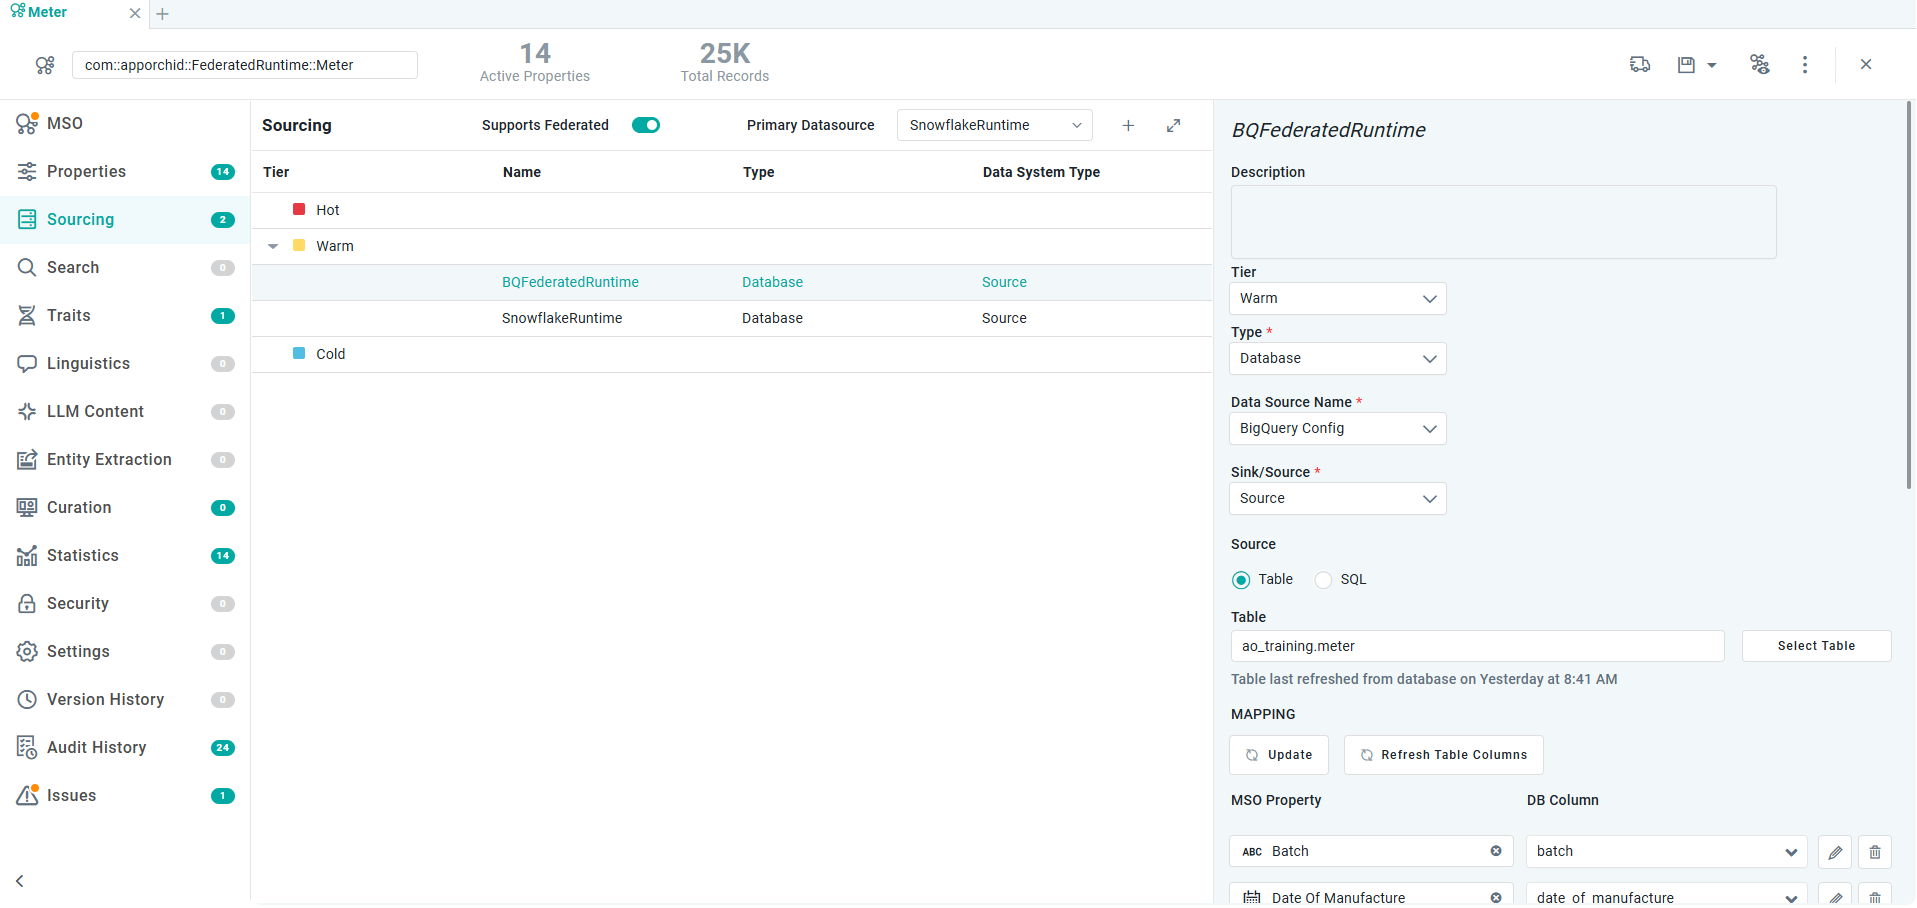
Task: Click the Select Table button
Action: click(x=1815, y=646)
